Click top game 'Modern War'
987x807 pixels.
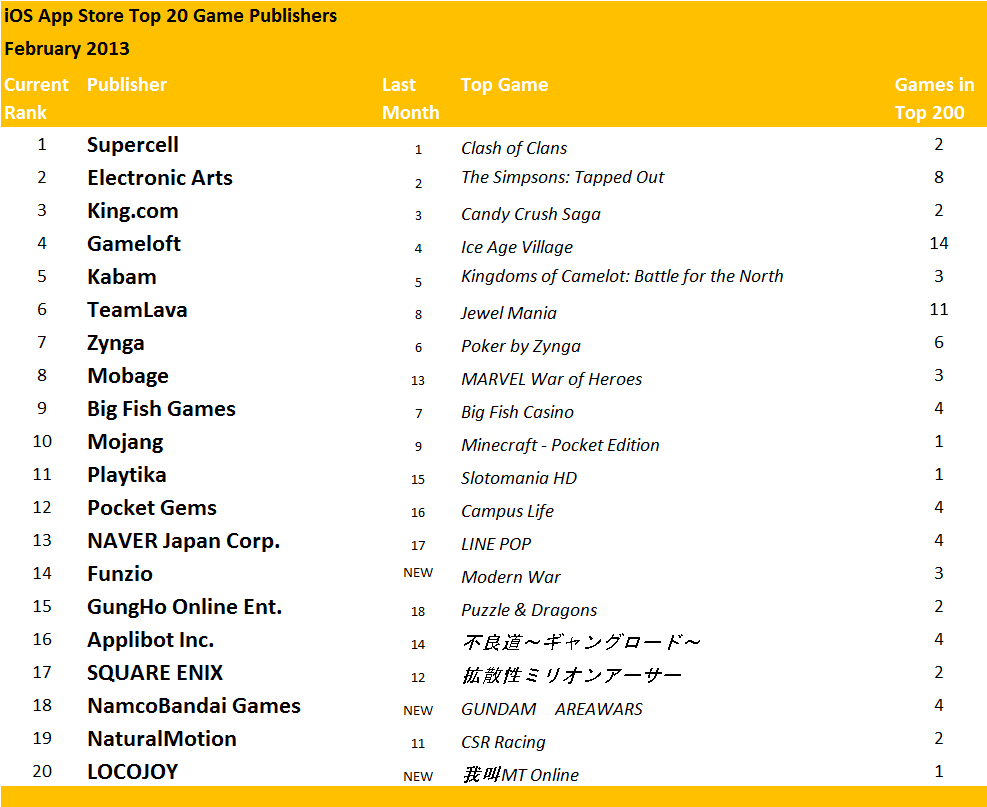tap(510, 577)
